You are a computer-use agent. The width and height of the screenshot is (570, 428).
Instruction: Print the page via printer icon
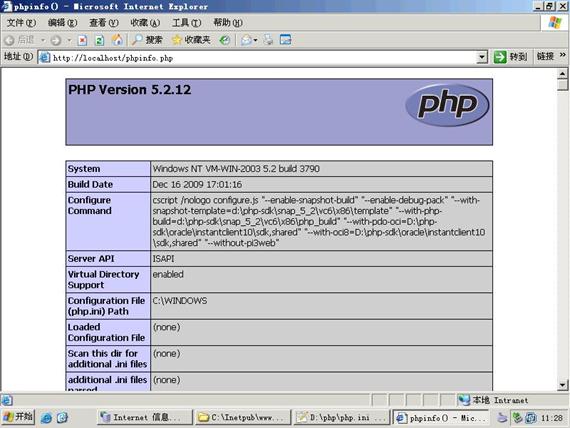268,40
